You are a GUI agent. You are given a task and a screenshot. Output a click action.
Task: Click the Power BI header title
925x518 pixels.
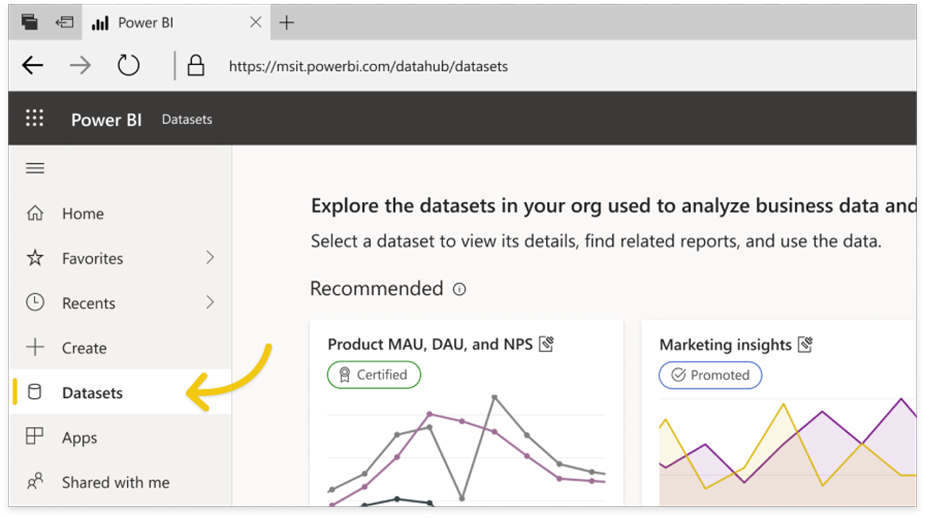(x=106, y=120)
